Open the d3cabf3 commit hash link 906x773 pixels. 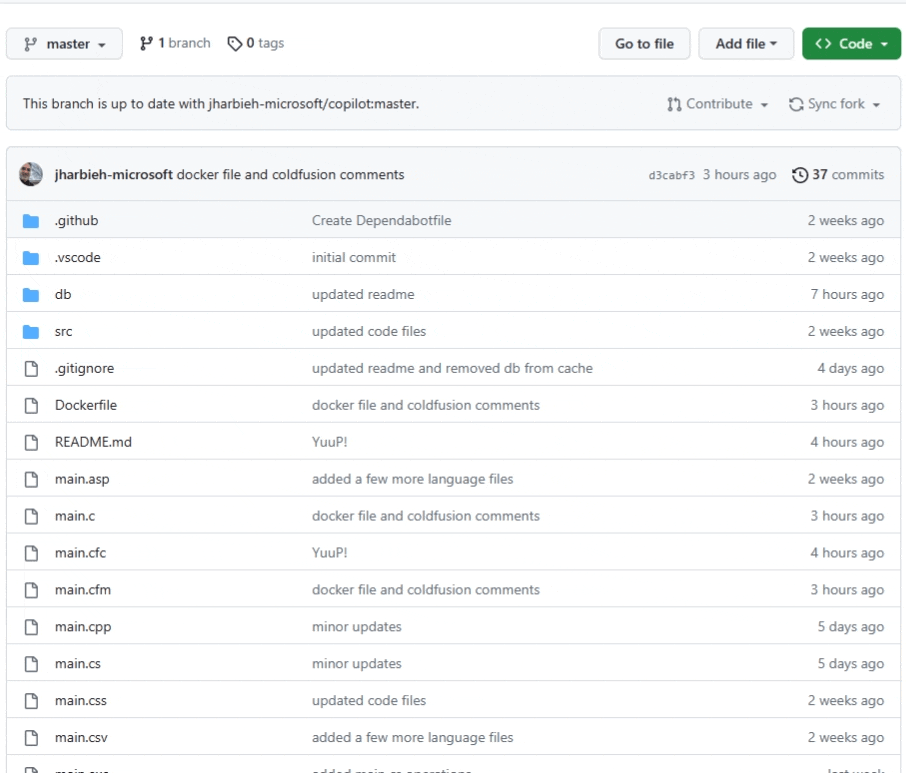tap(671, 175)
